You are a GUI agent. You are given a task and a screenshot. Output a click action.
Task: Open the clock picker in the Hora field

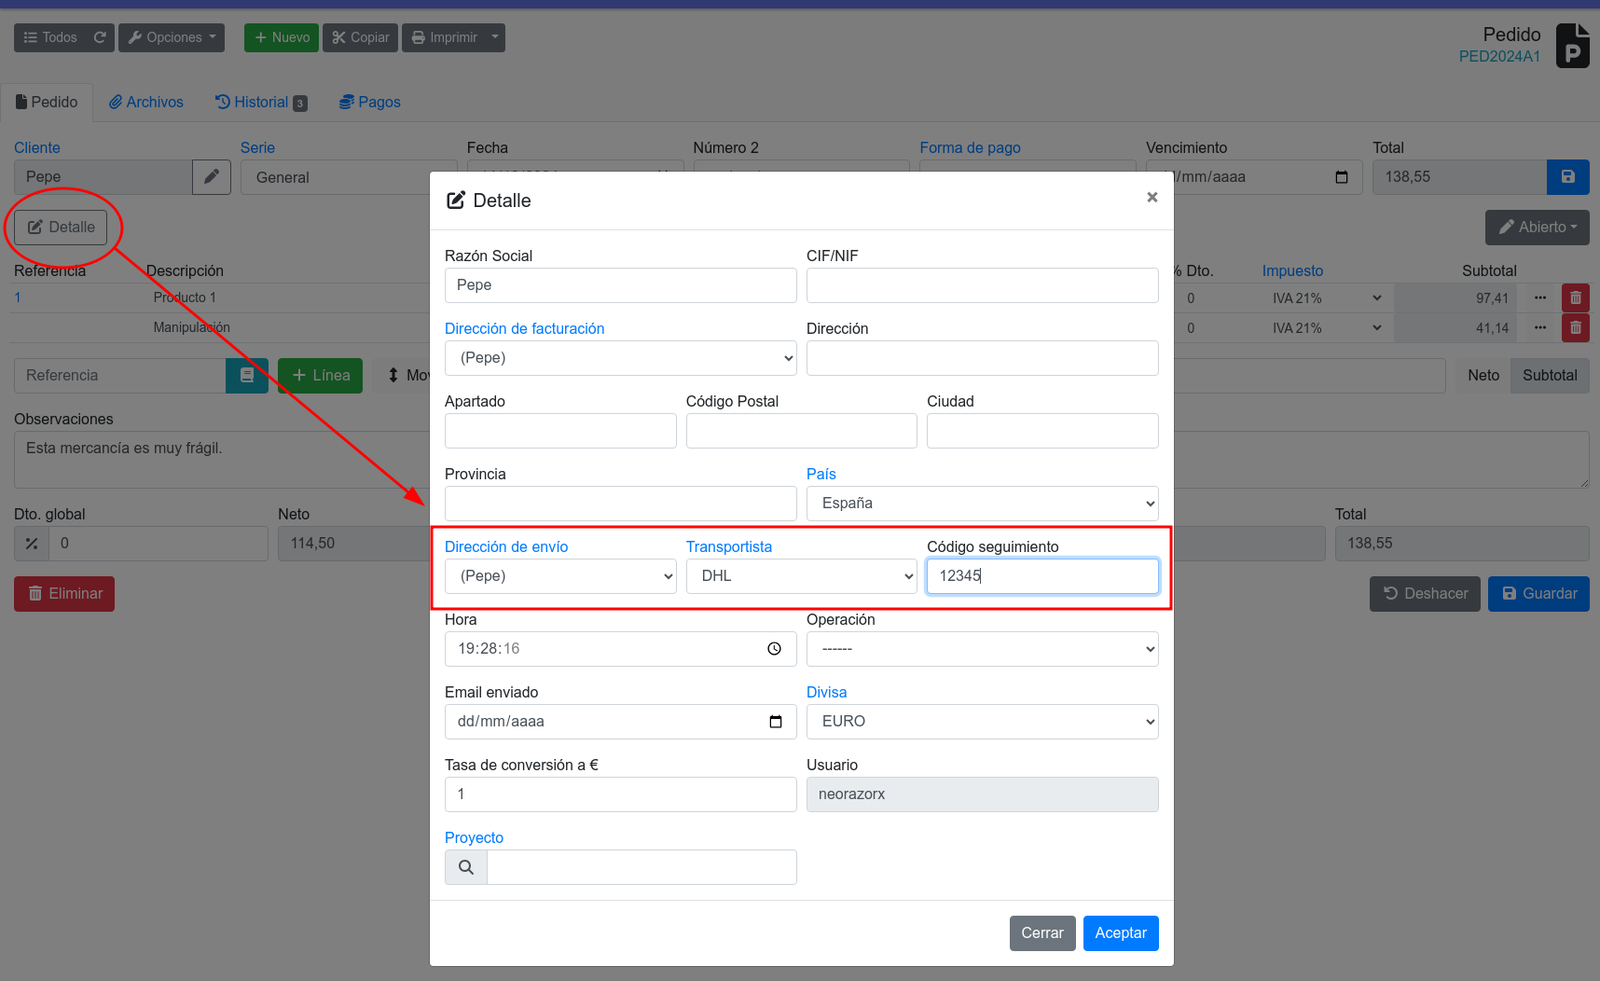coord(774,649)
